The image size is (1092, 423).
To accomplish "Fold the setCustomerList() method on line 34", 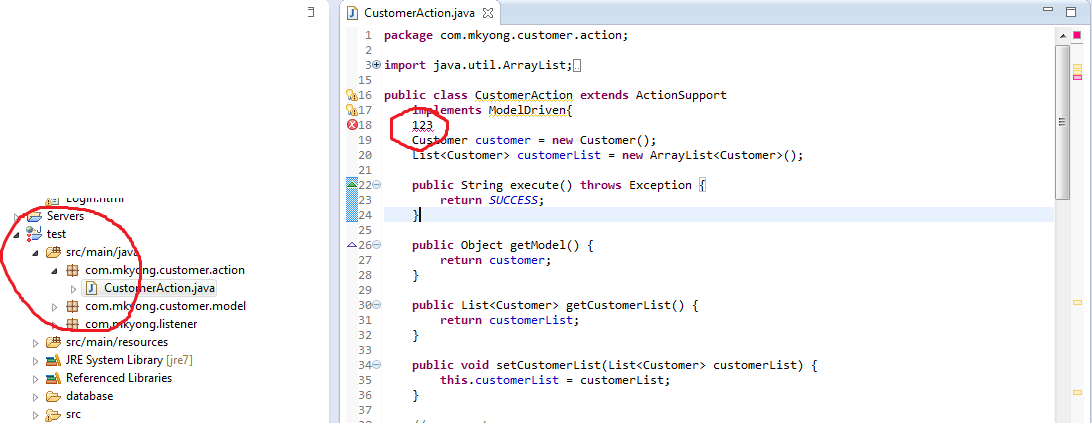I will [x=377, y=364].
